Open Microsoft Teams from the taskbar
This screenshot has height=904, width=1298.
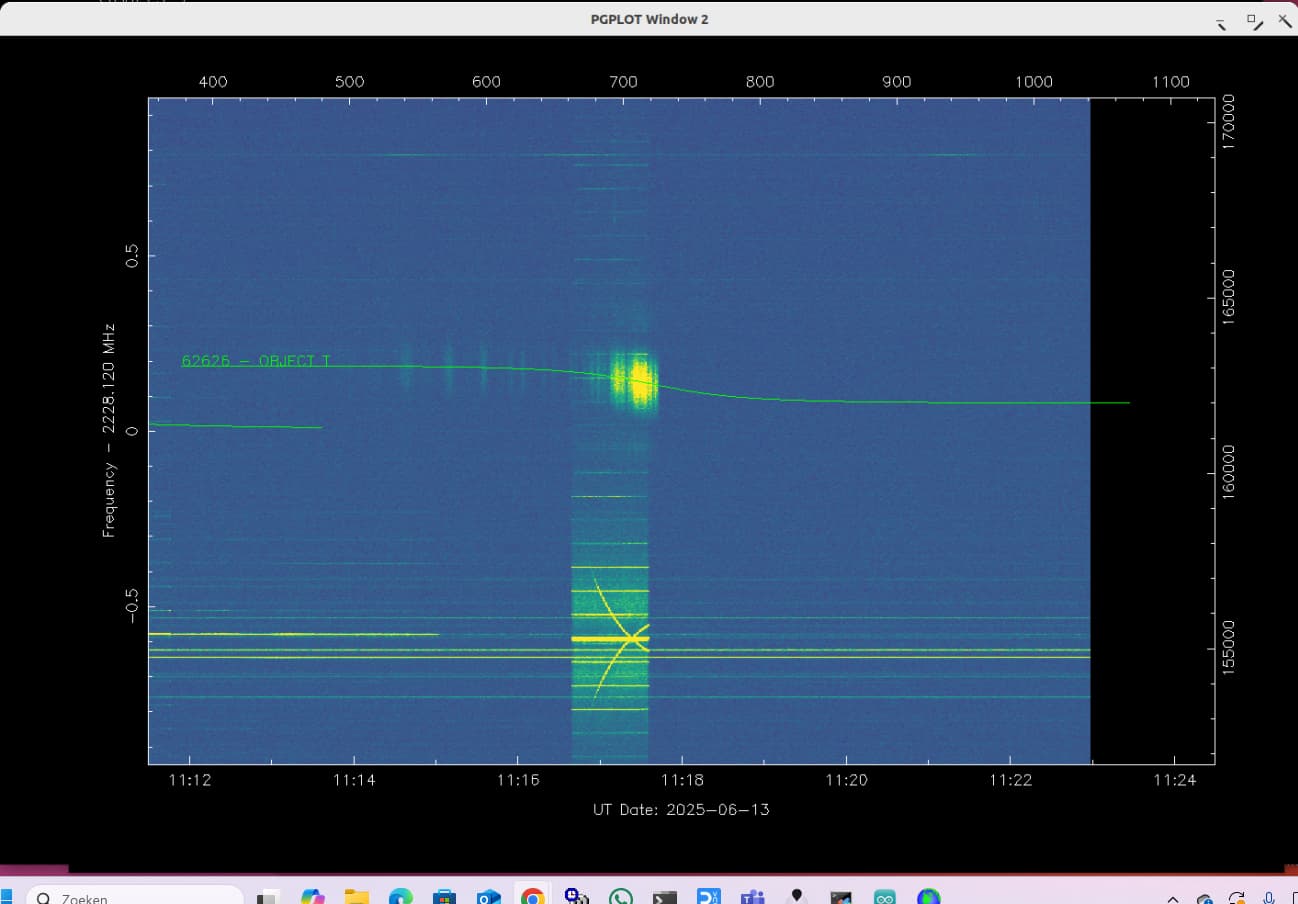pos(753,897)
